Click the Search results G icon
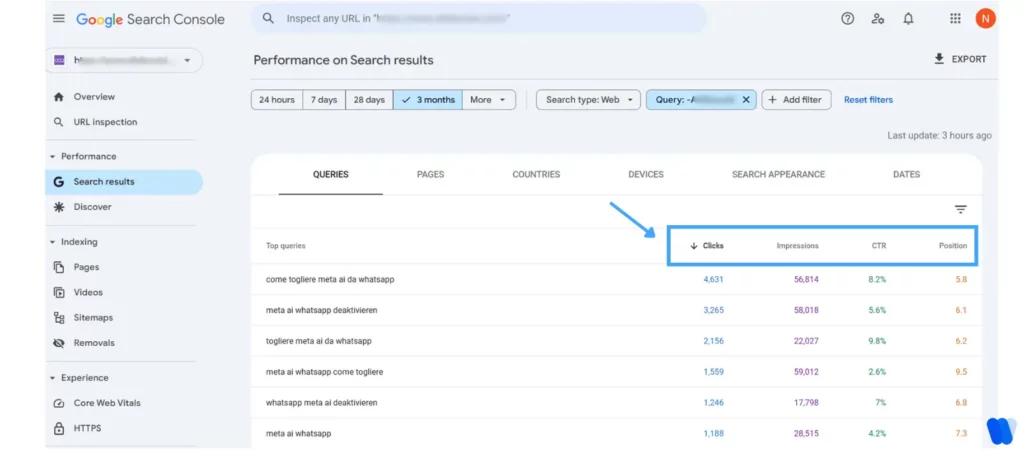The image size is (1024, 451). [59, 182]
